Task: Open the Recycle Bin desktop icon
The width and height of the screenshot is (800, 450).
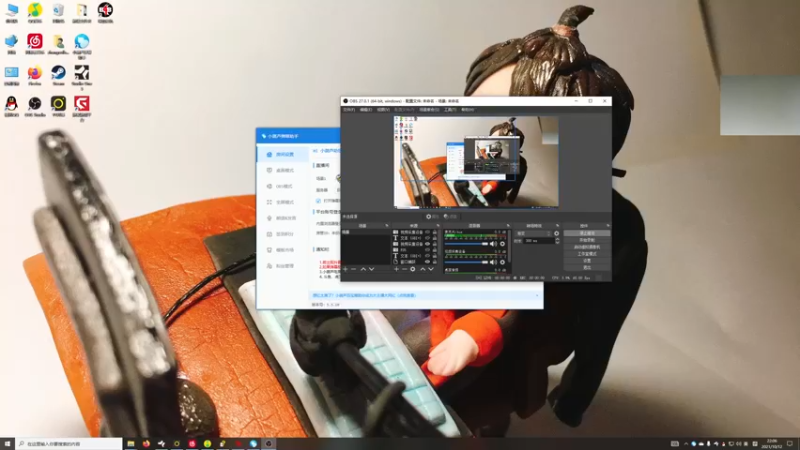Action: coord(58,12)
